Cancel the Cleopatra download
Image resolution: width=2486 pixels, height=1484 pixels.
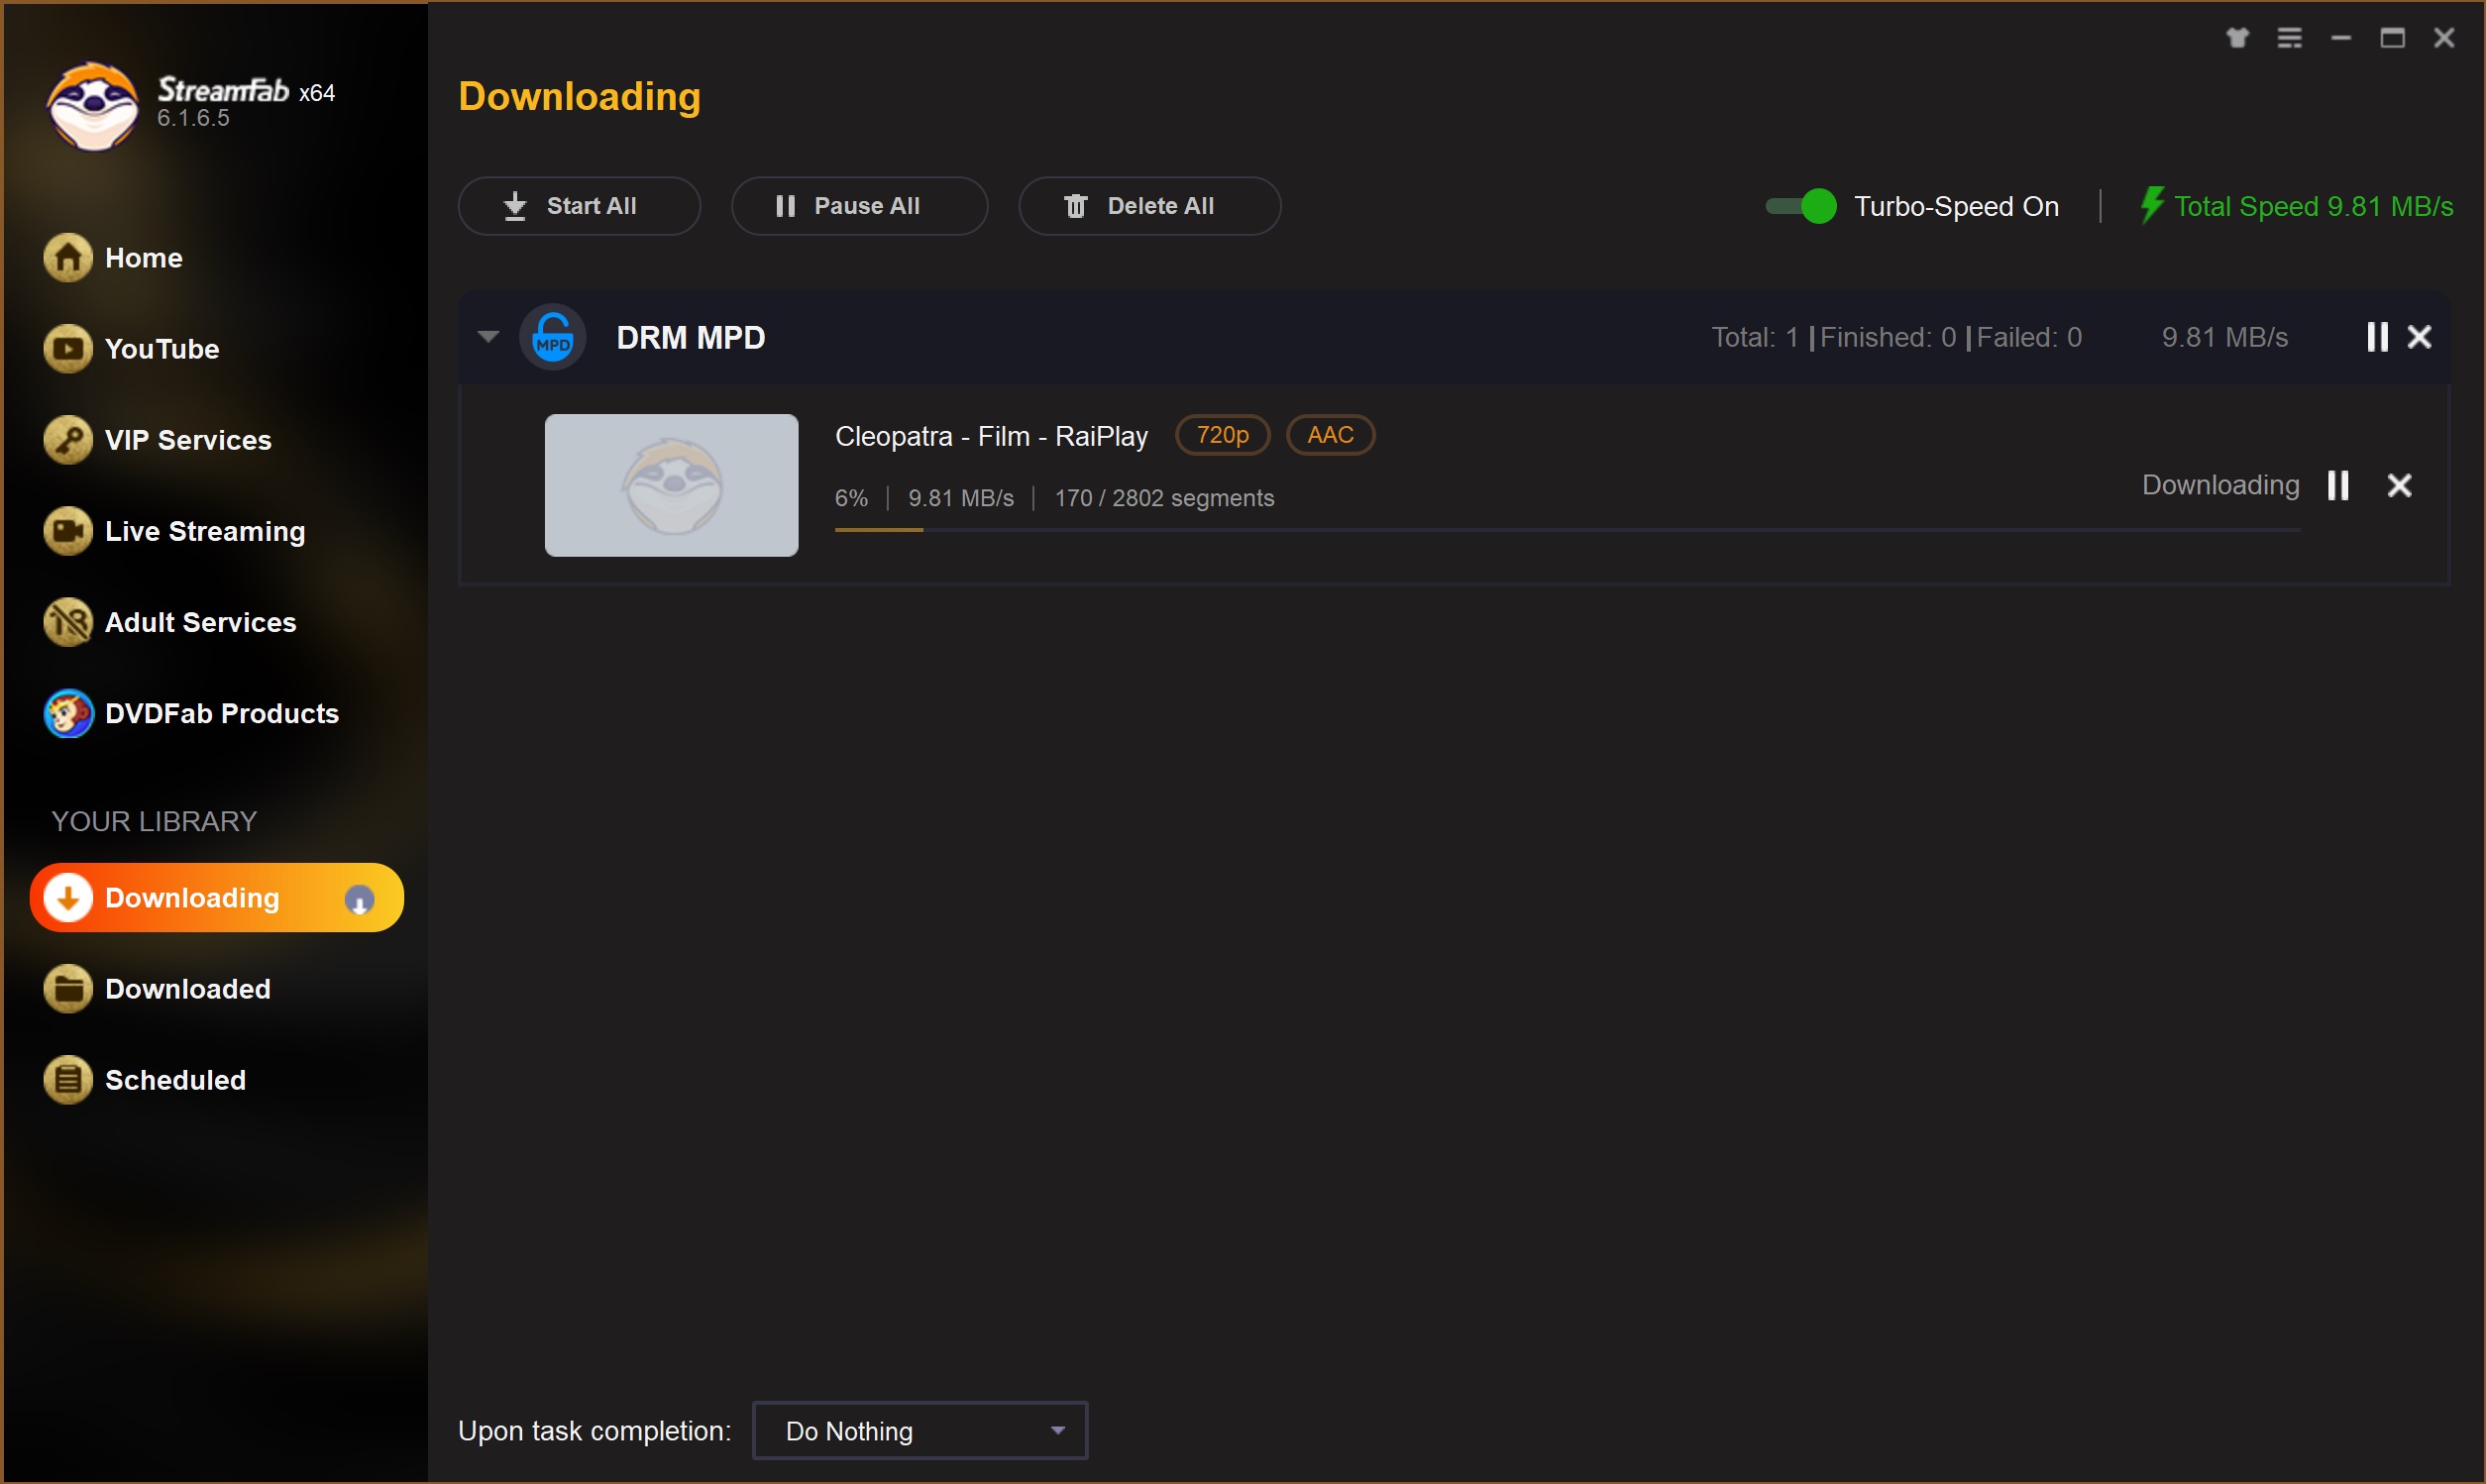tap(2399, 485)
